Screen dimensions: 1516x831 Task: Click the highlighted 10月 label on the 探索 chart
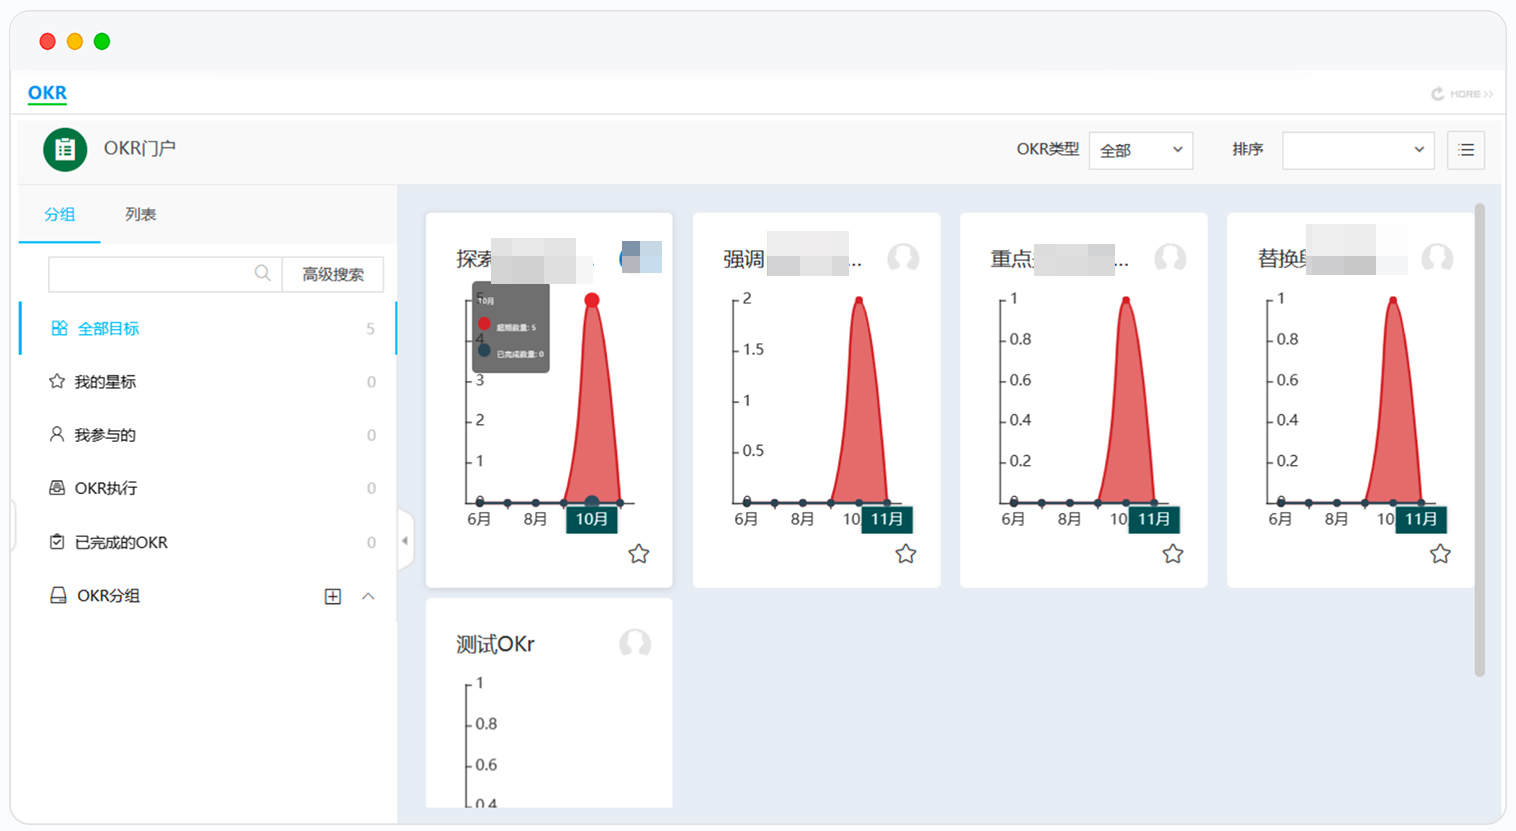pyautogui.click(x=592, y=519)
